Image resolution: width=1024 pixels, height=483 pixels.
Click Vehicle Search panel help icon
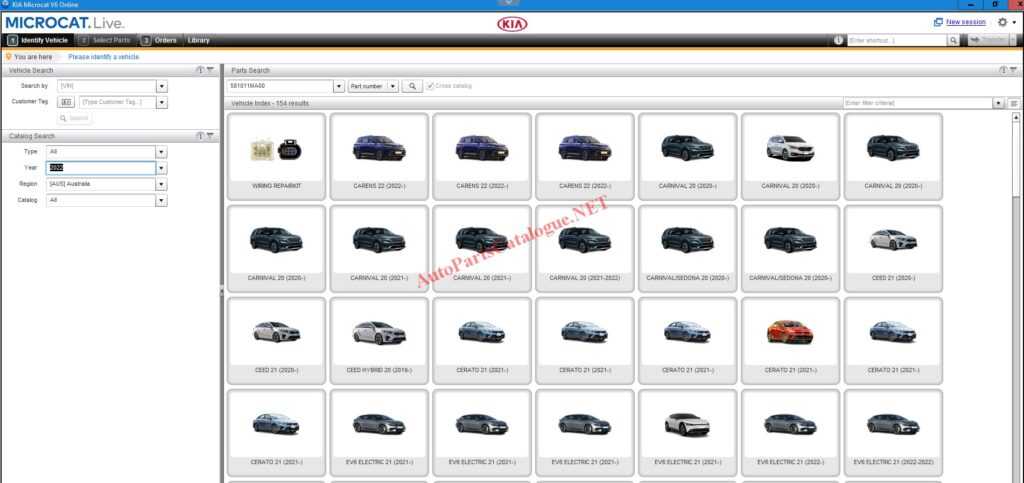click(200, 71)
